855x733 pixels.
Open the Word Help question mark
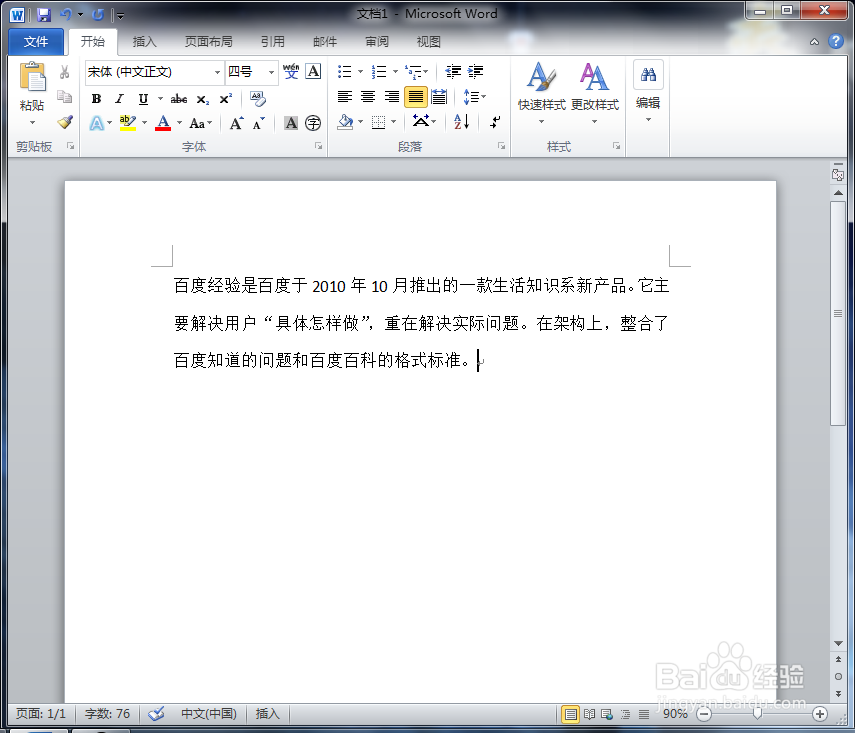click(x=835, y=41)
